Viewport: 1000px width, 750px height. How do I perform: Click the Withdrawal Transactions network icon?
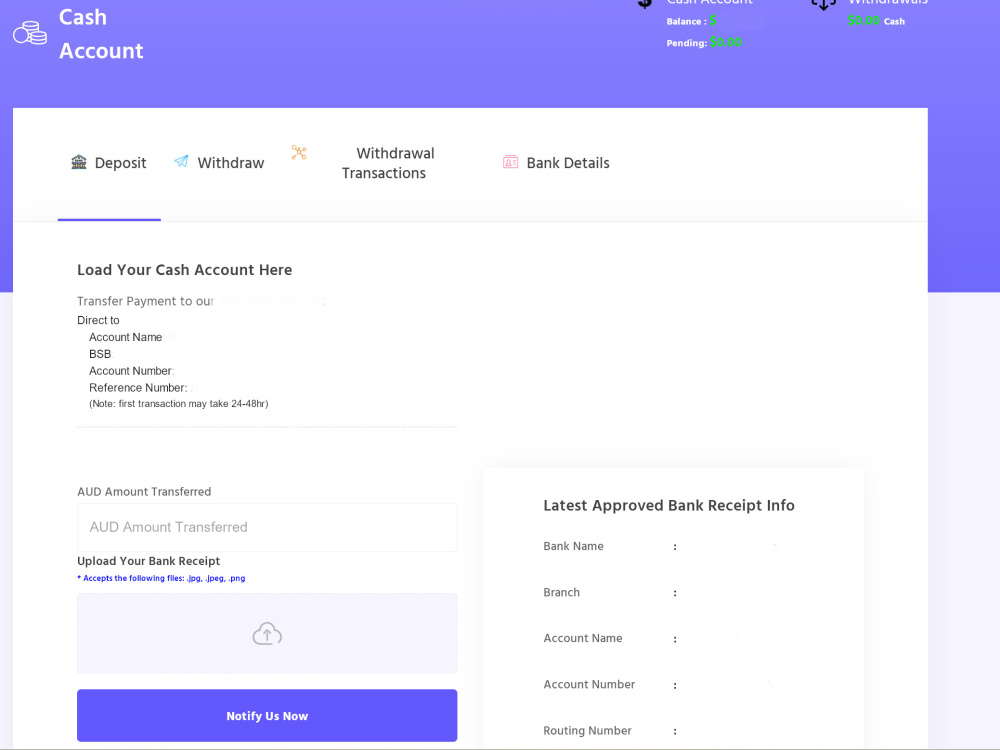[299, 152]
